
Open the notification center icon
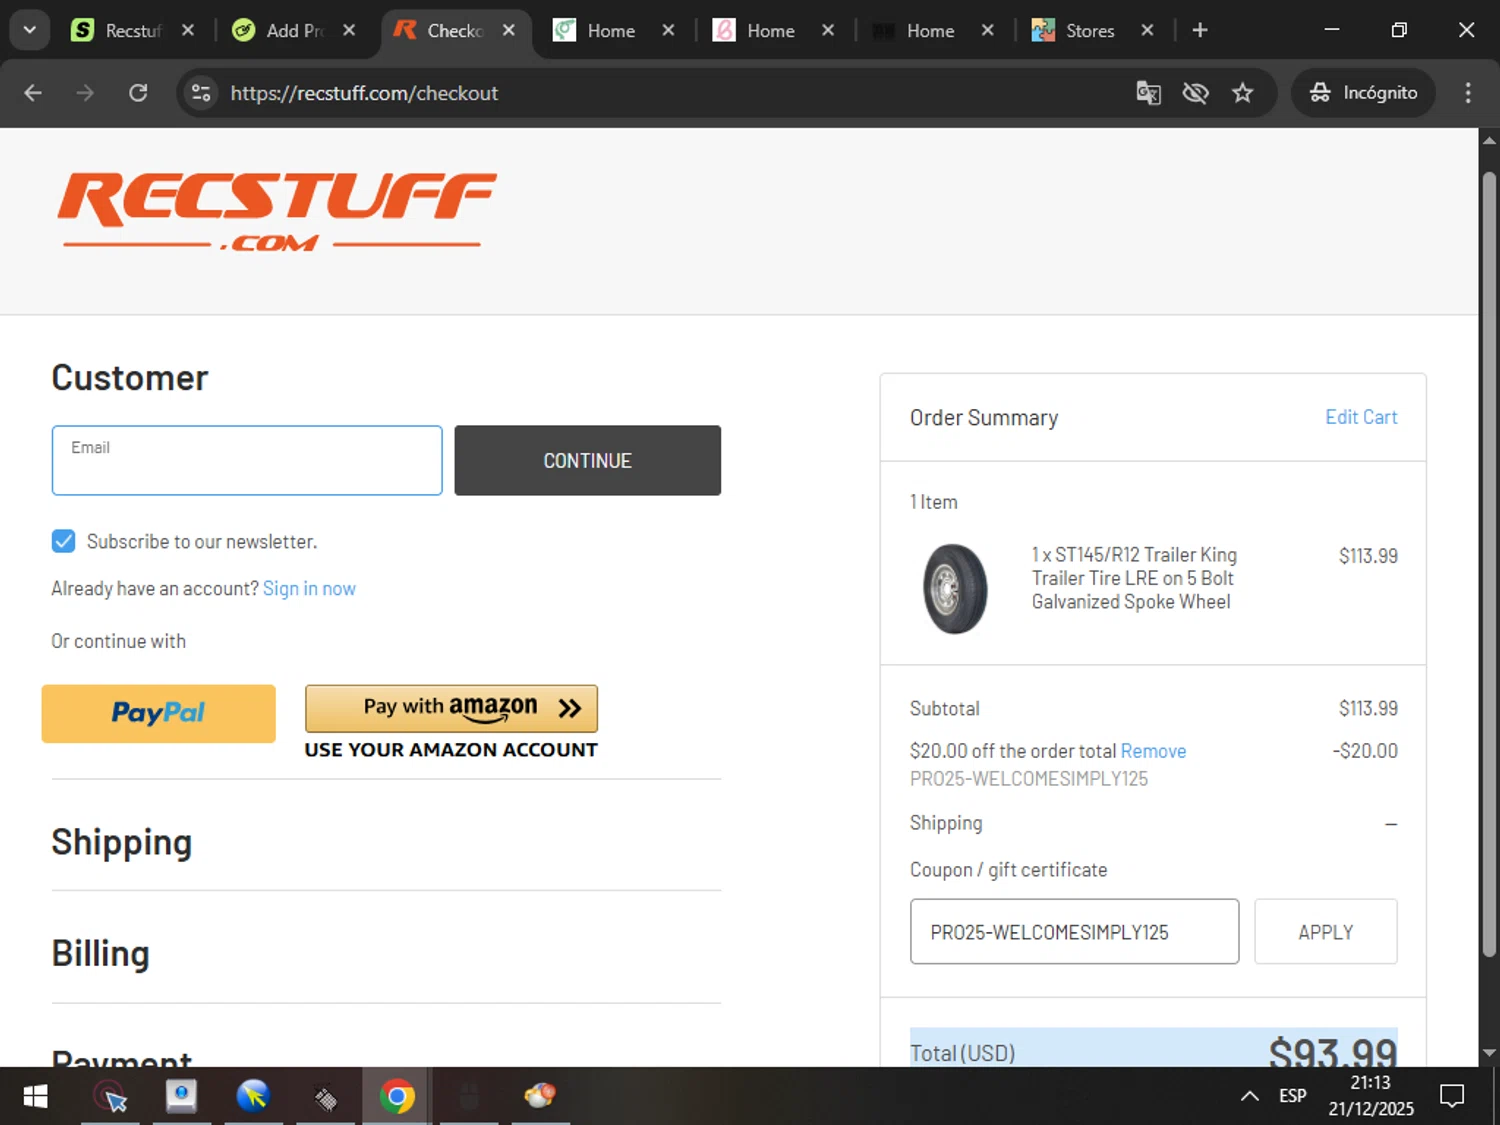tap(1452, 1096)
